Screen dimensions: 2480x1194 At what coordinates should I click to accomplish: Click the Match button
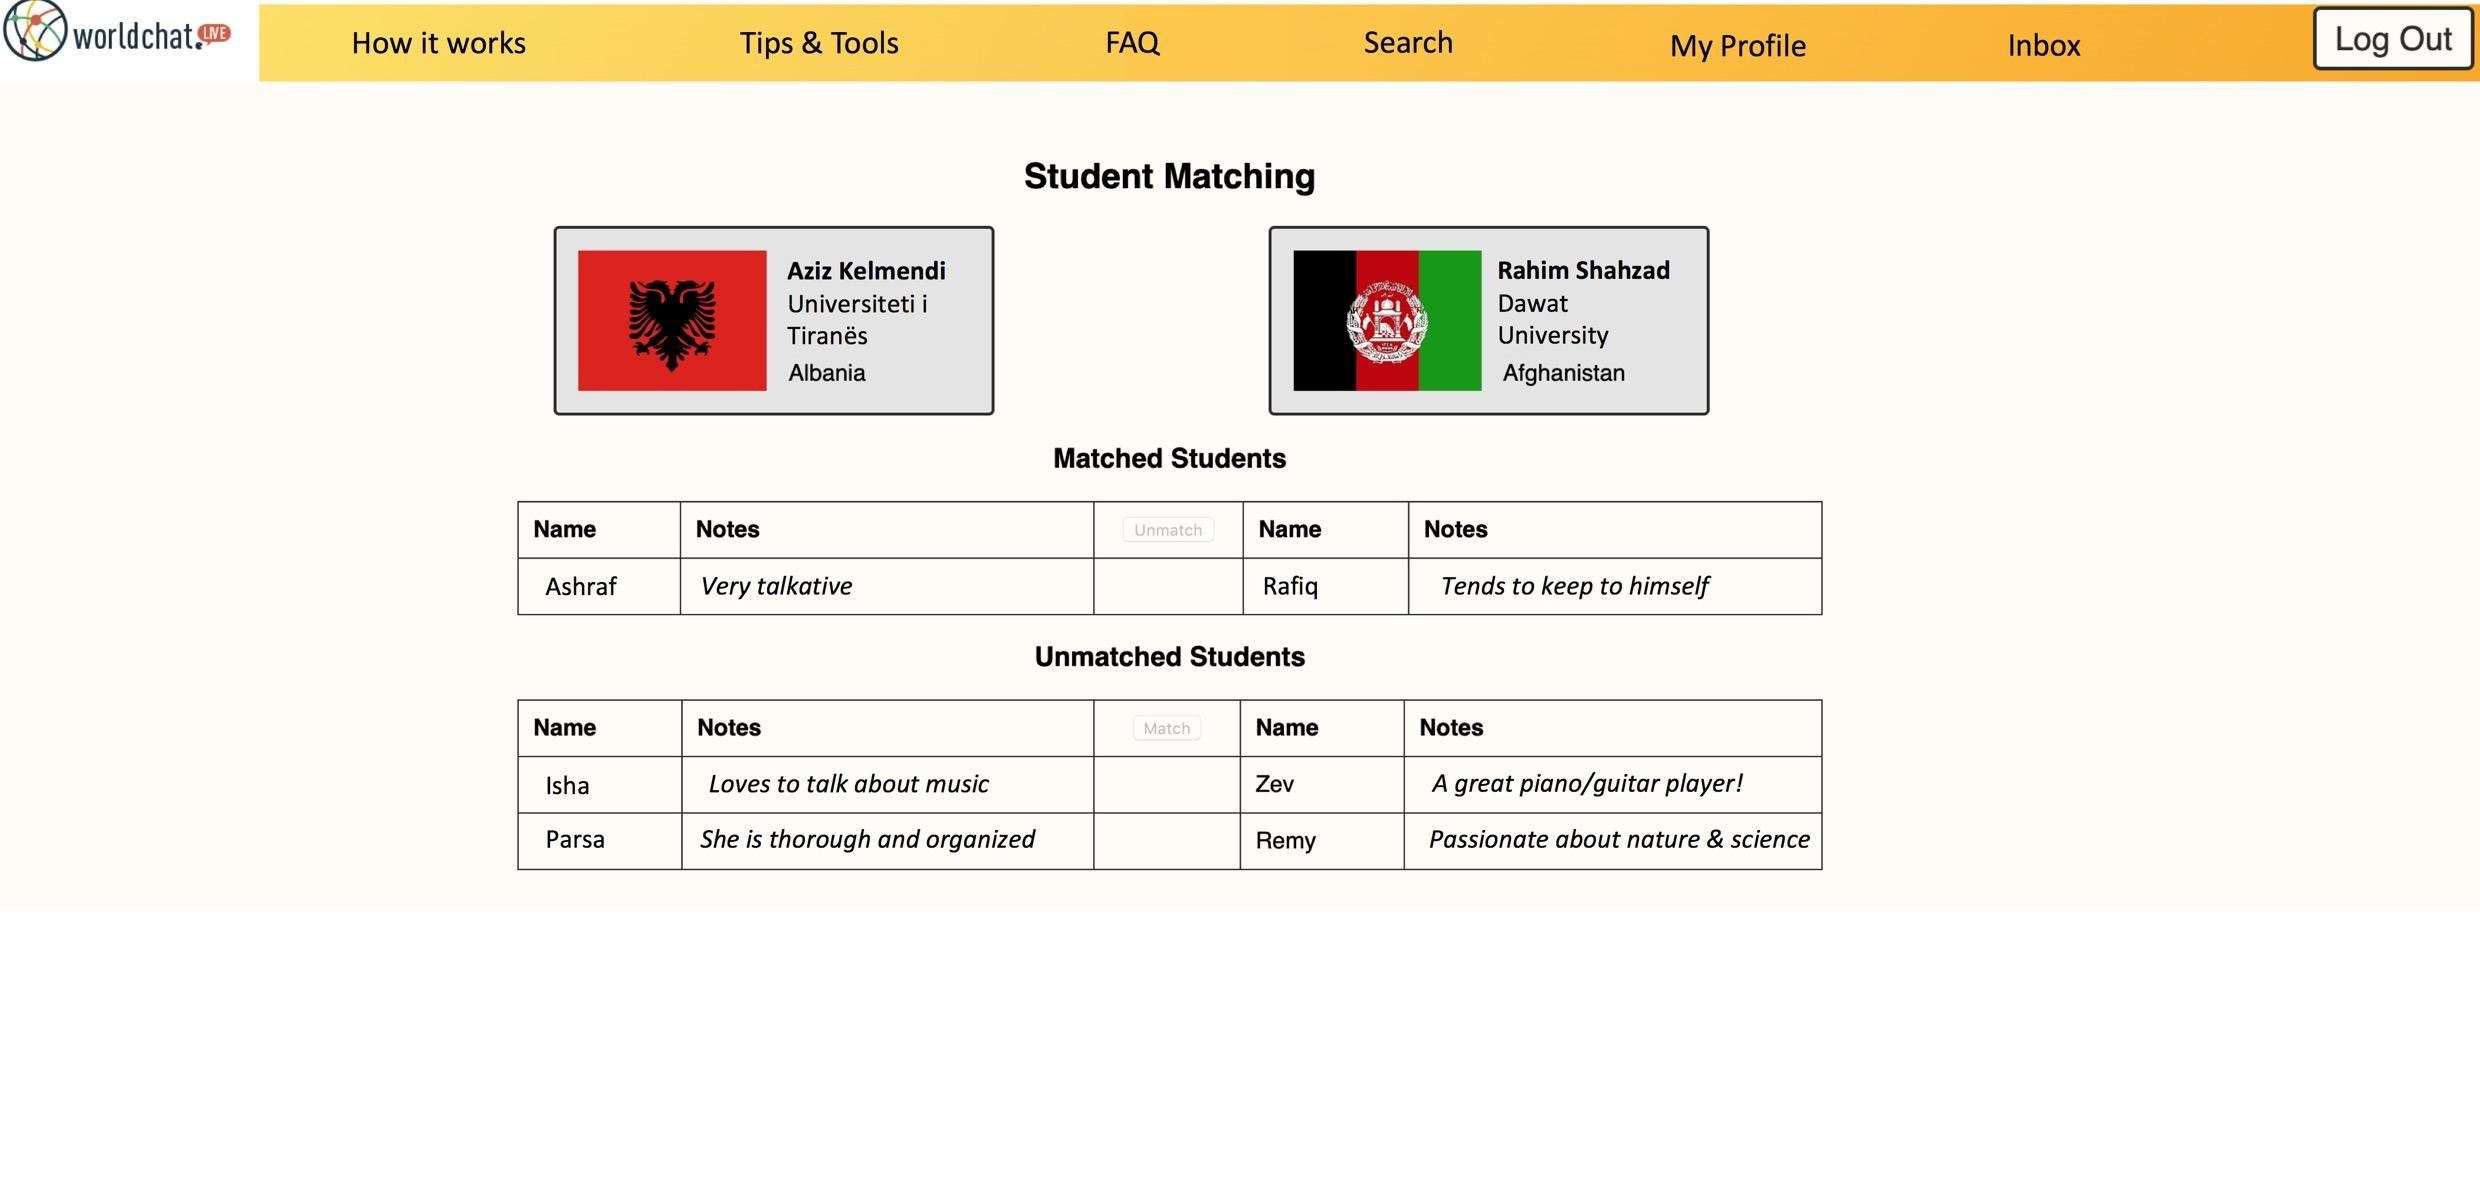pos(1166,728)
